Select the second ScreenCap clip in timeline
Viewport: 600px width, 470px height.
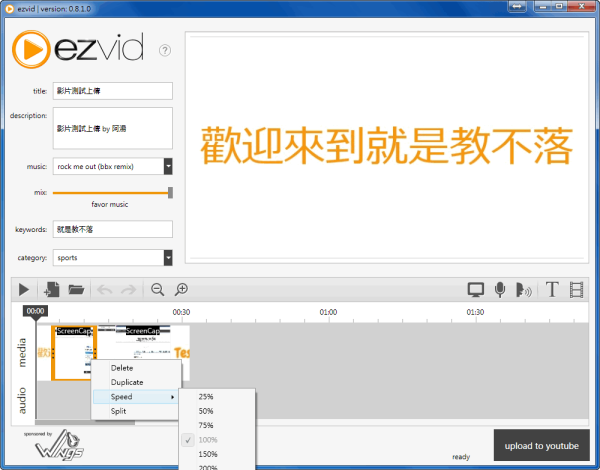pos(143,341)
